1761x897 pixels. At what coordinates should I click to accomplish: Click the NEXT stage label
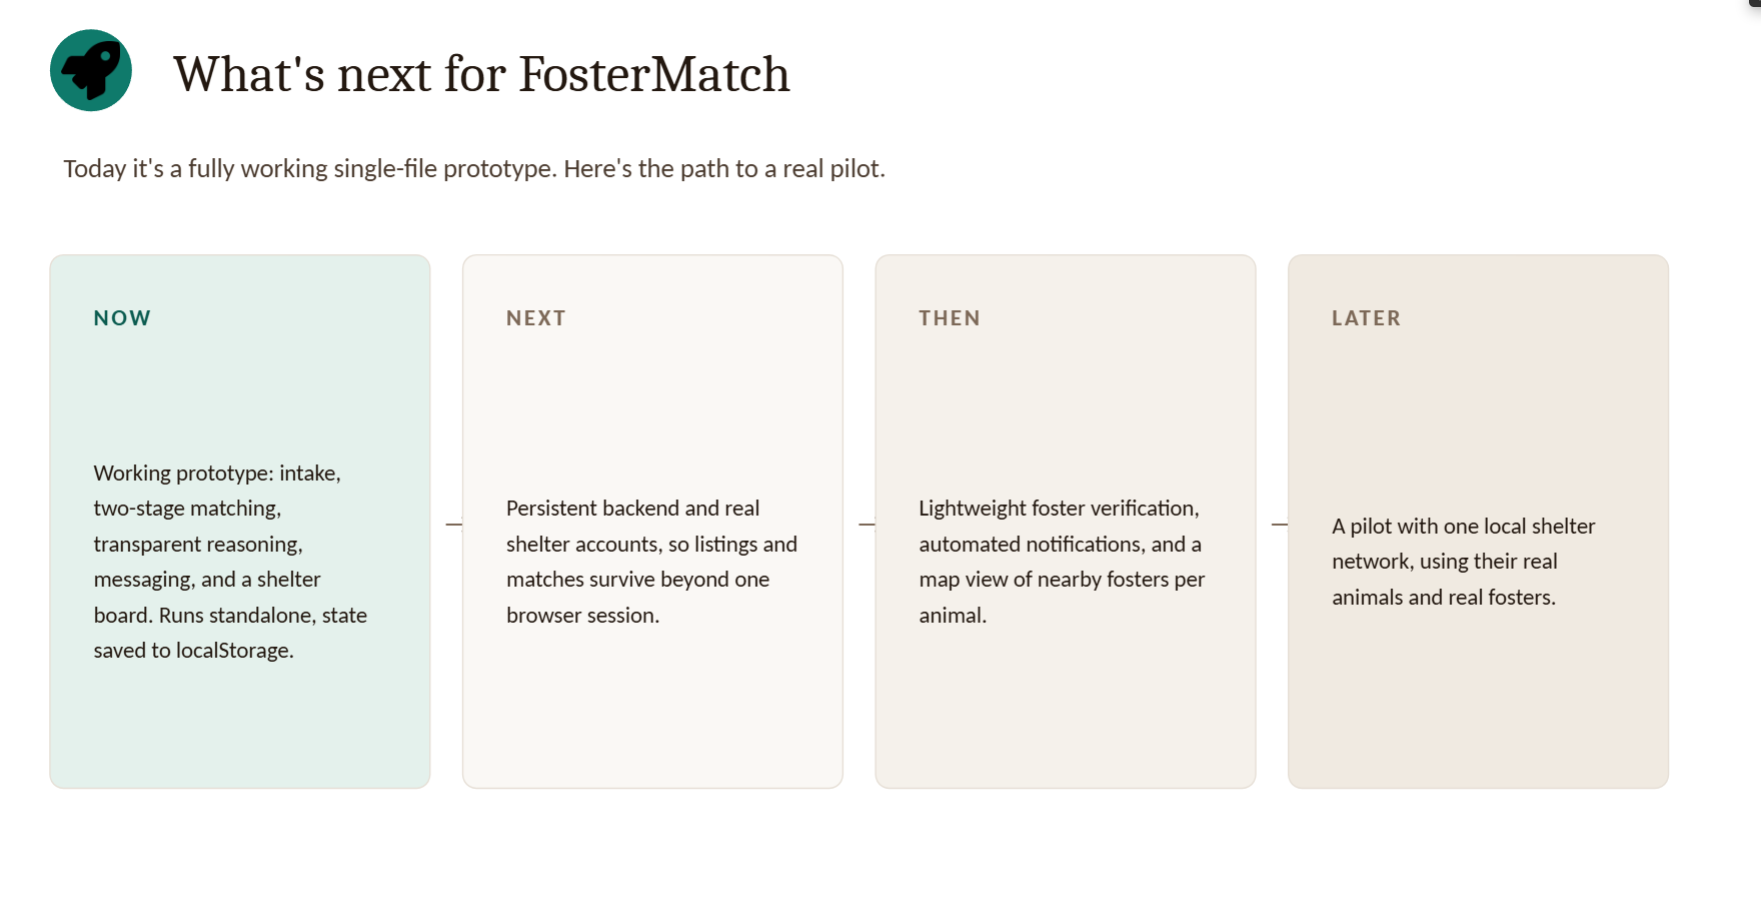click(x=536, y=318)
